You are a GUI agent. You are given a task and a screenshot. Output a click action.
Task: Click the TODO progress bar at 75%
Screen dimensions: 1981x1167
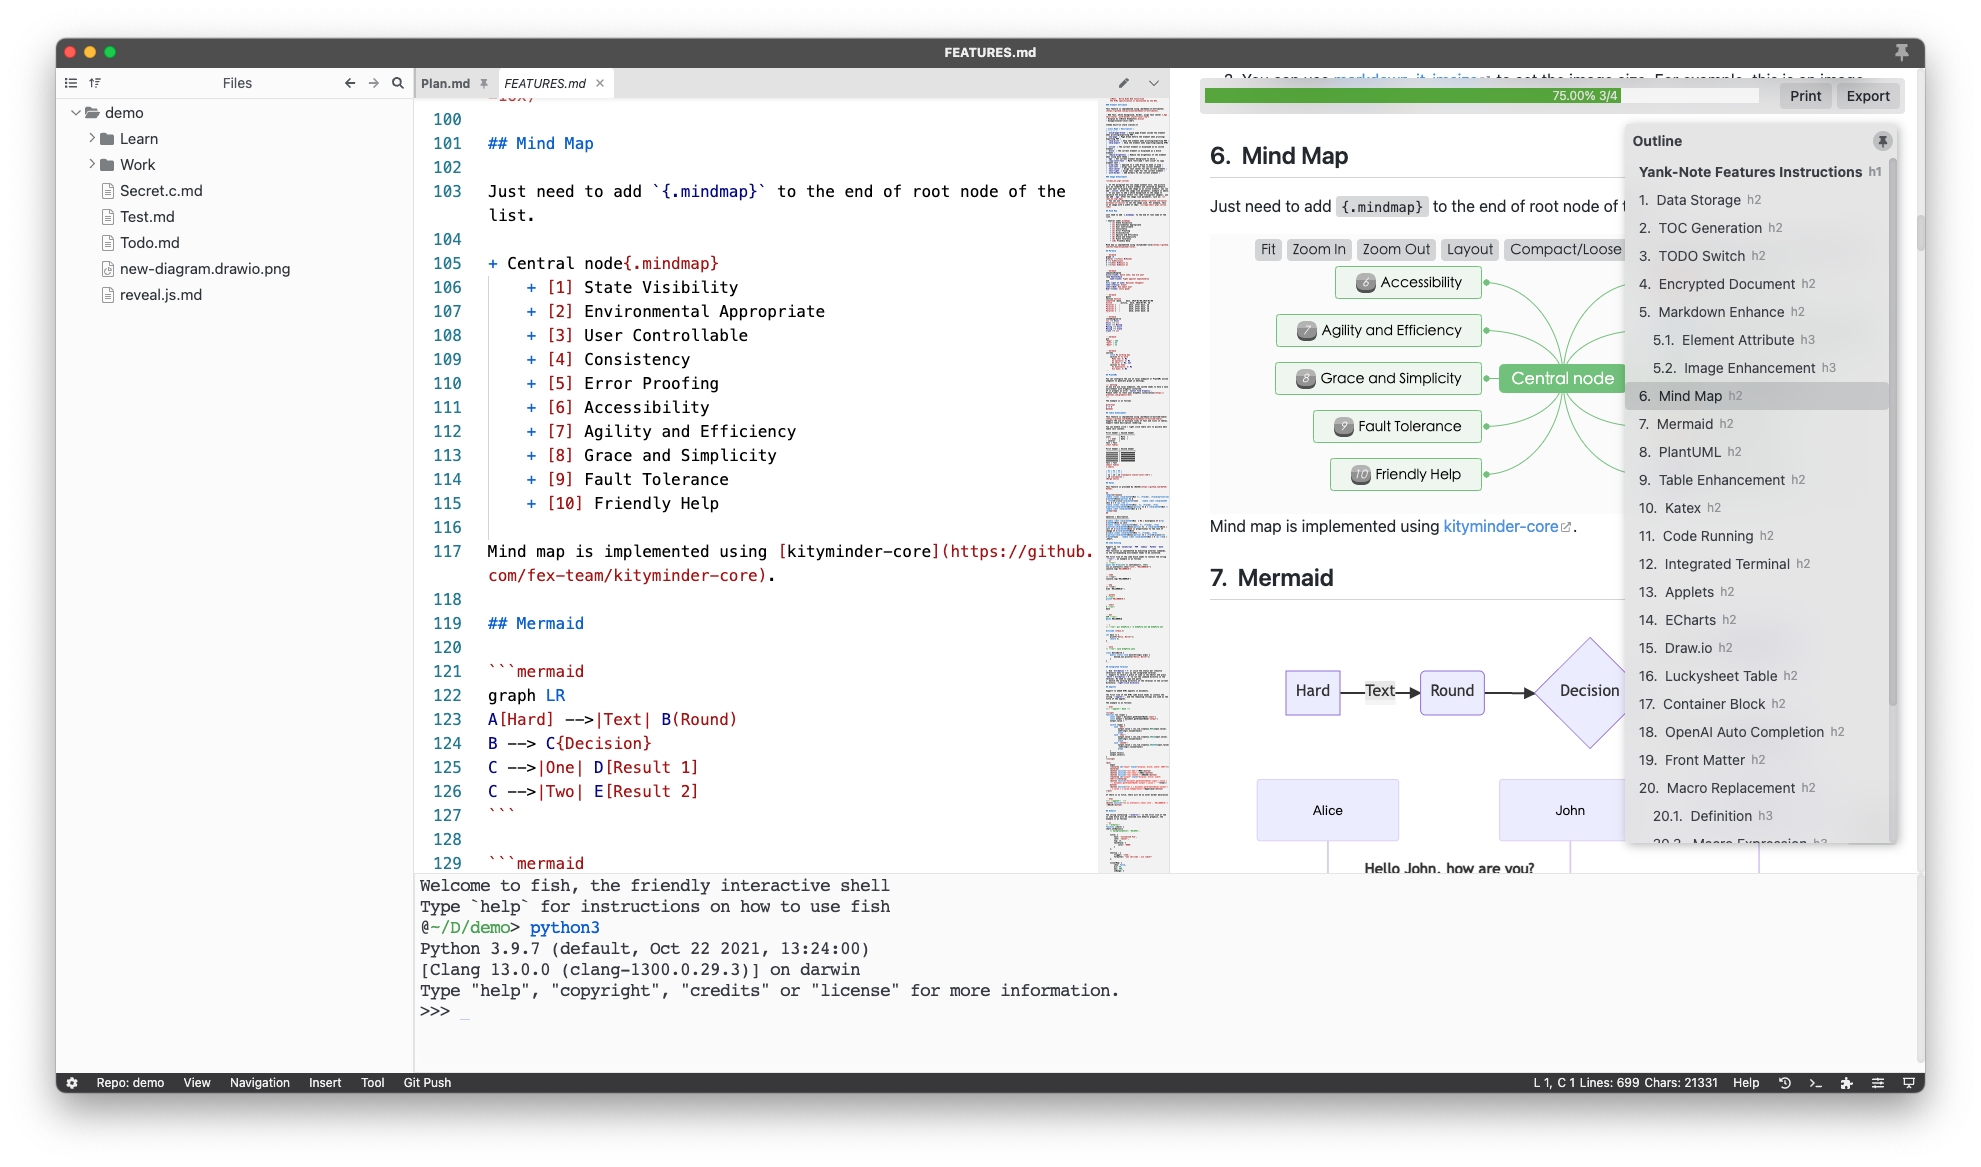1481,96
